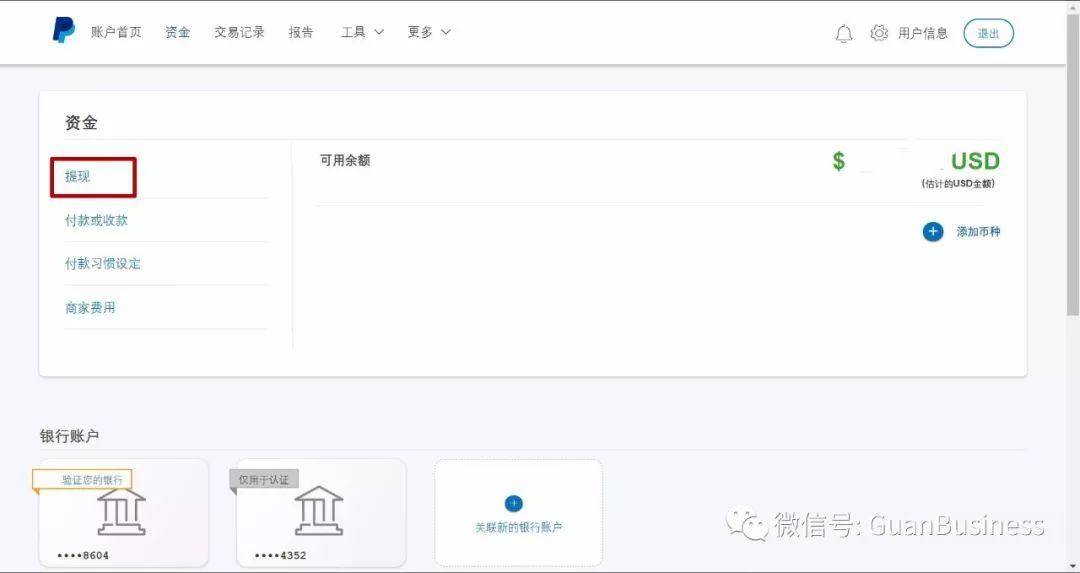The width and height of the screenshot is (1080, 573).
Task: Open the settings gear icon
Action: pyautogui.click(x=879, y=33)
